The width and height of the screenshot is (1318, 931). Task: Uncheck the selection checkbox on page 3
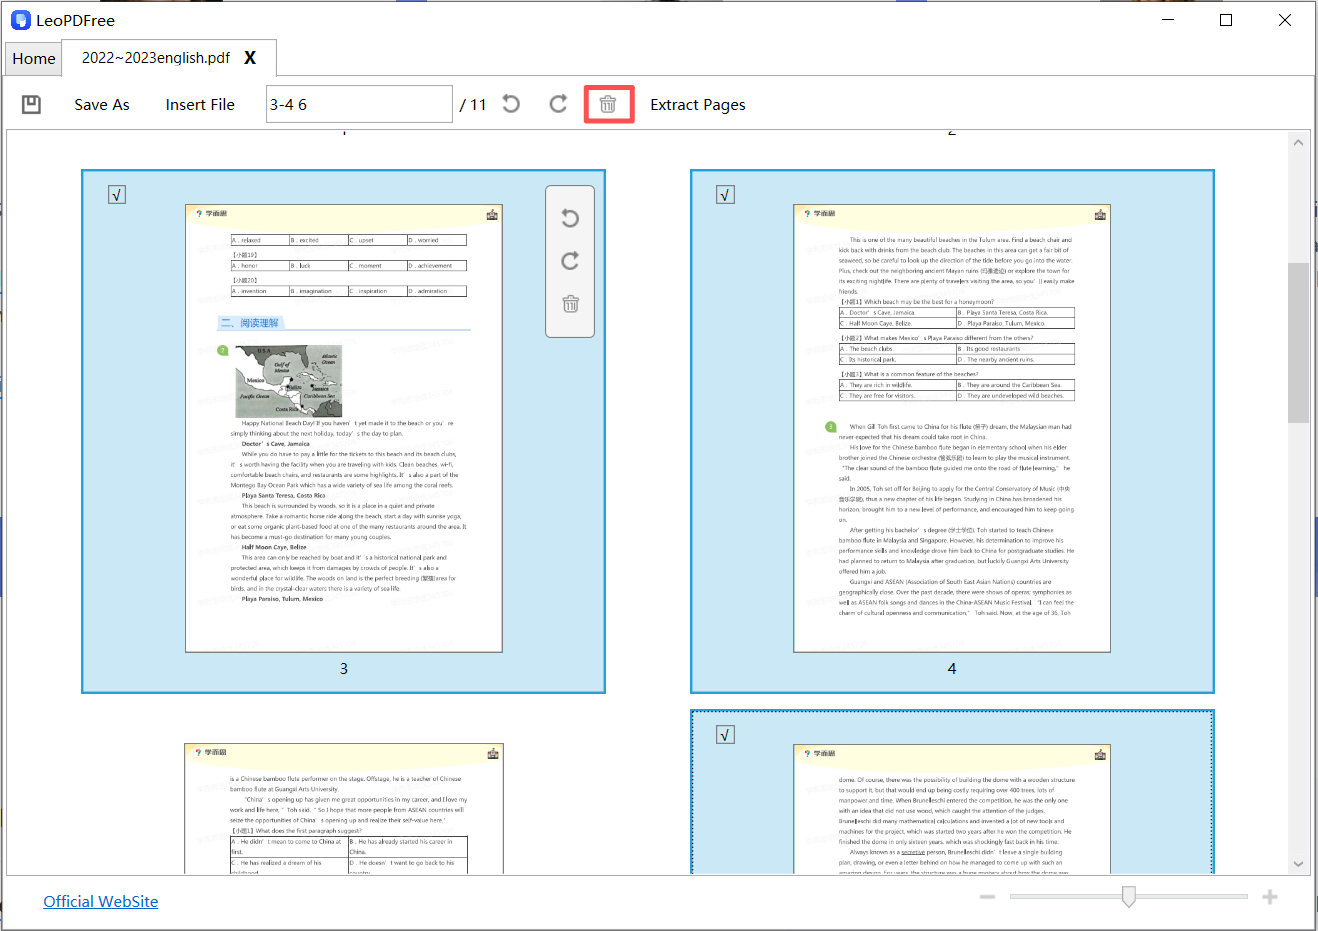[117, 194]
